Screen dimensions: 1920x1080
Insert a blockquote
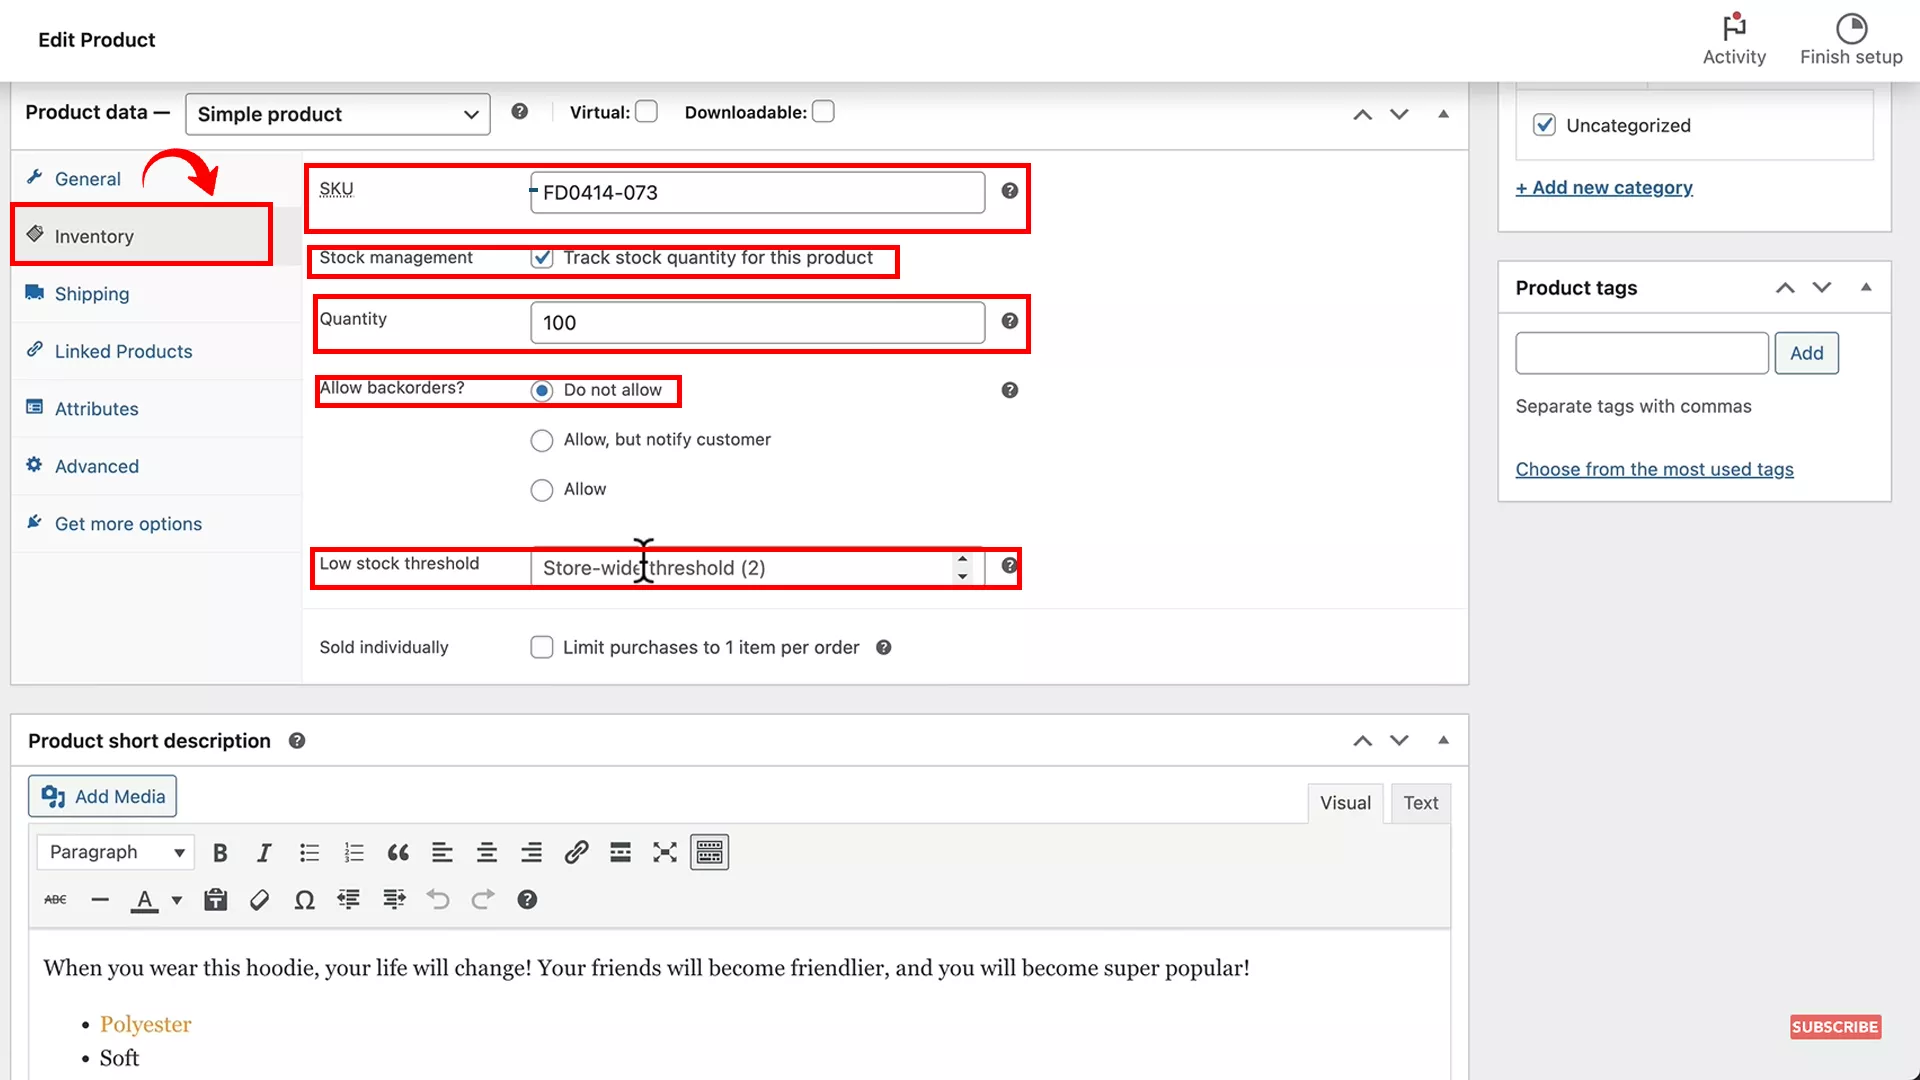[x=397, y=852]
